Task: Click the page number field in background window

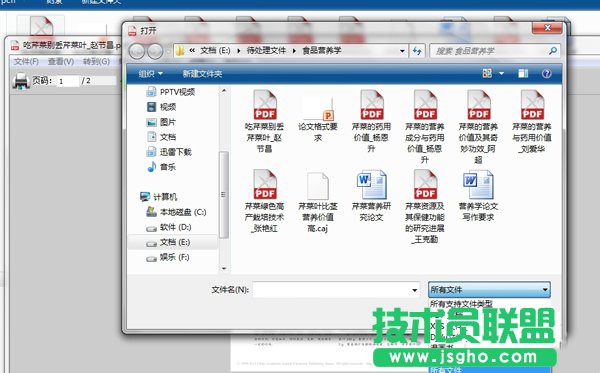Action: point(68,81)
